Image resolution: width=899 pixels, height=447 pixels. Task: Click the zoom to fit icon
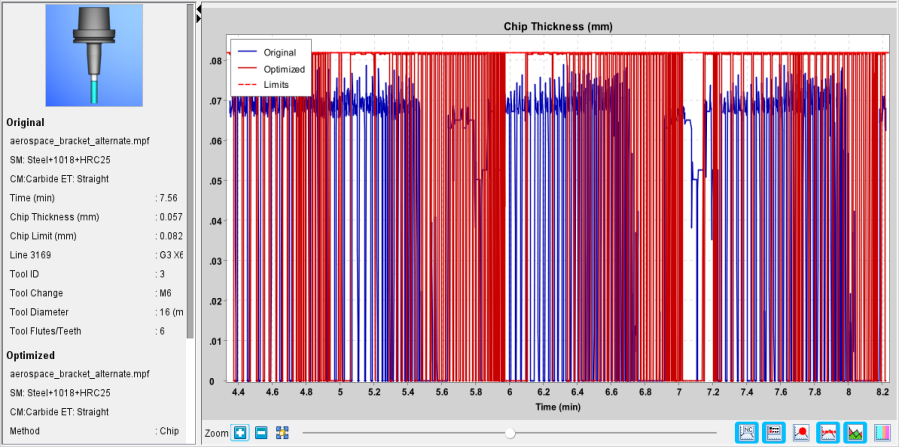click(x=282, y=433)
